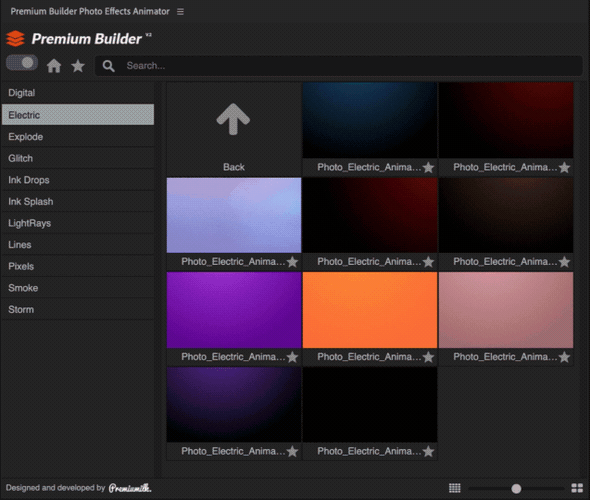This screenshot has height=500, width=590.
Task: Select the Electric category
Action: pos(78,115)
